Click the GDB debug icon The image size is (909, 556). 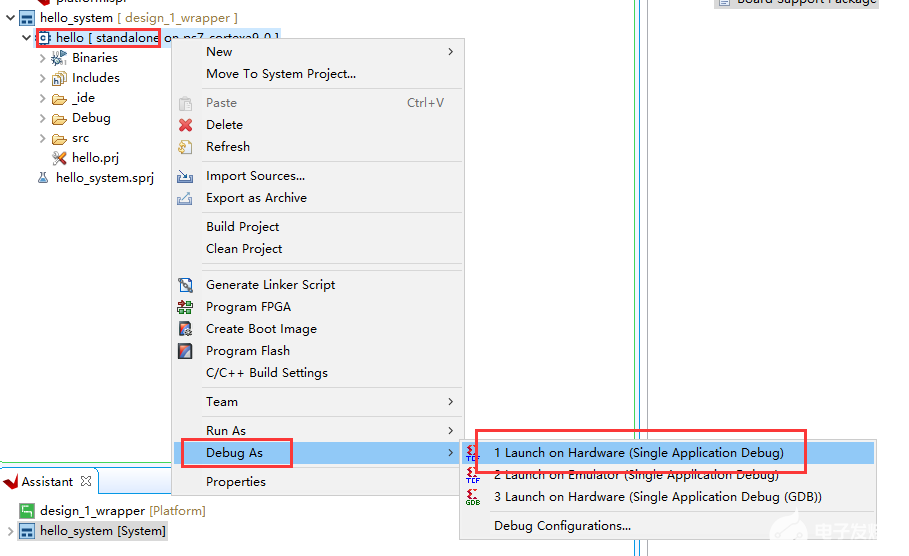tap(473, 497)
